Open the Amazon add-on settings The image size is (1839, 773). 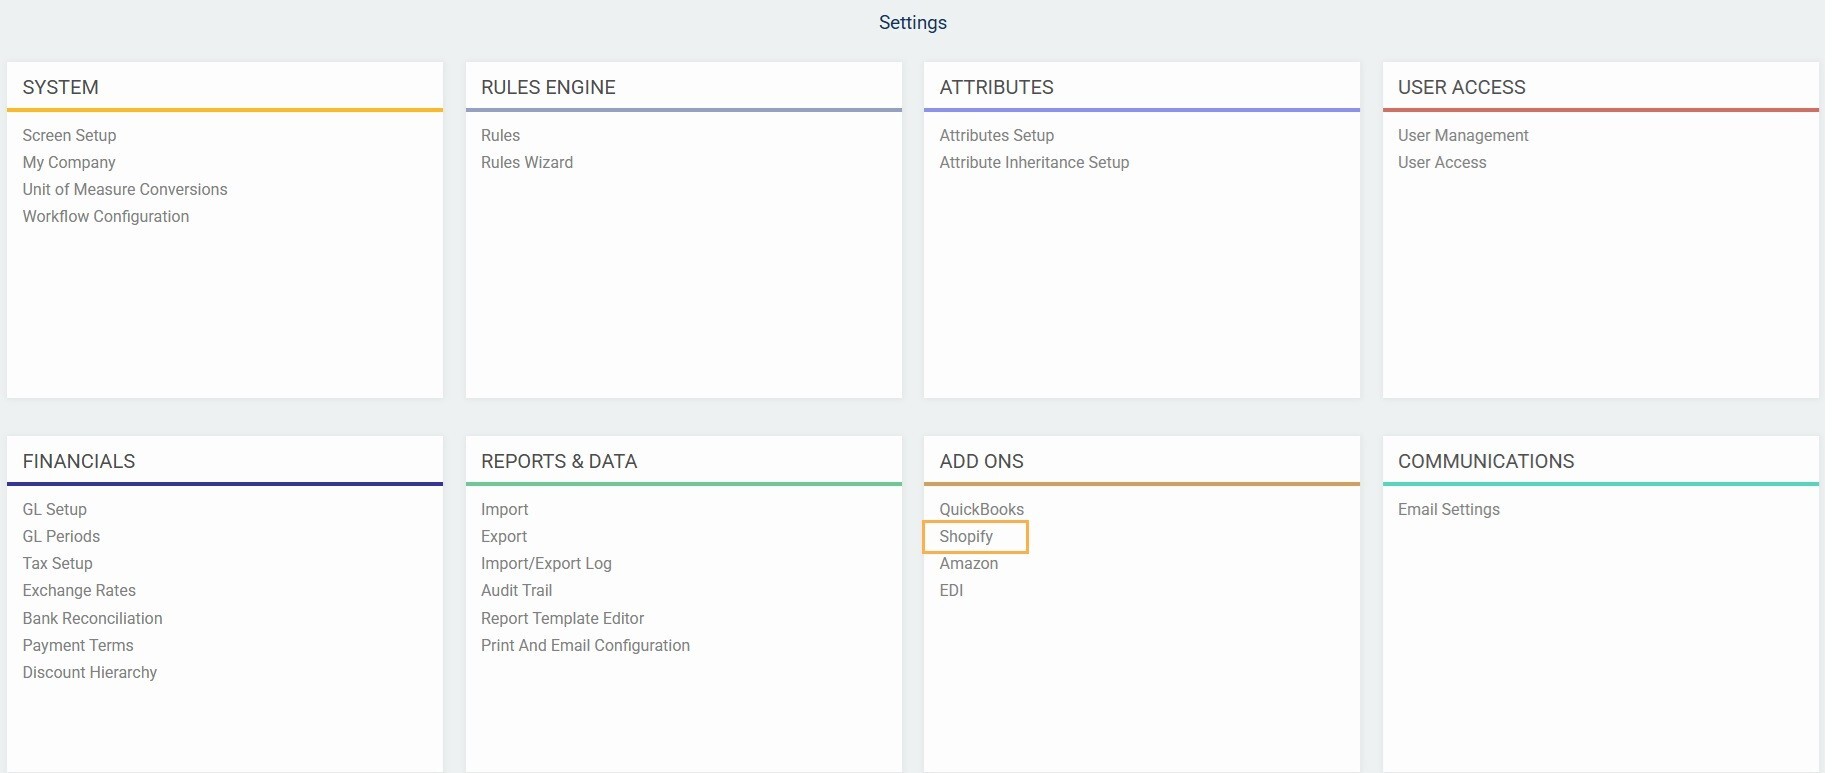click(x=968, y=563)
